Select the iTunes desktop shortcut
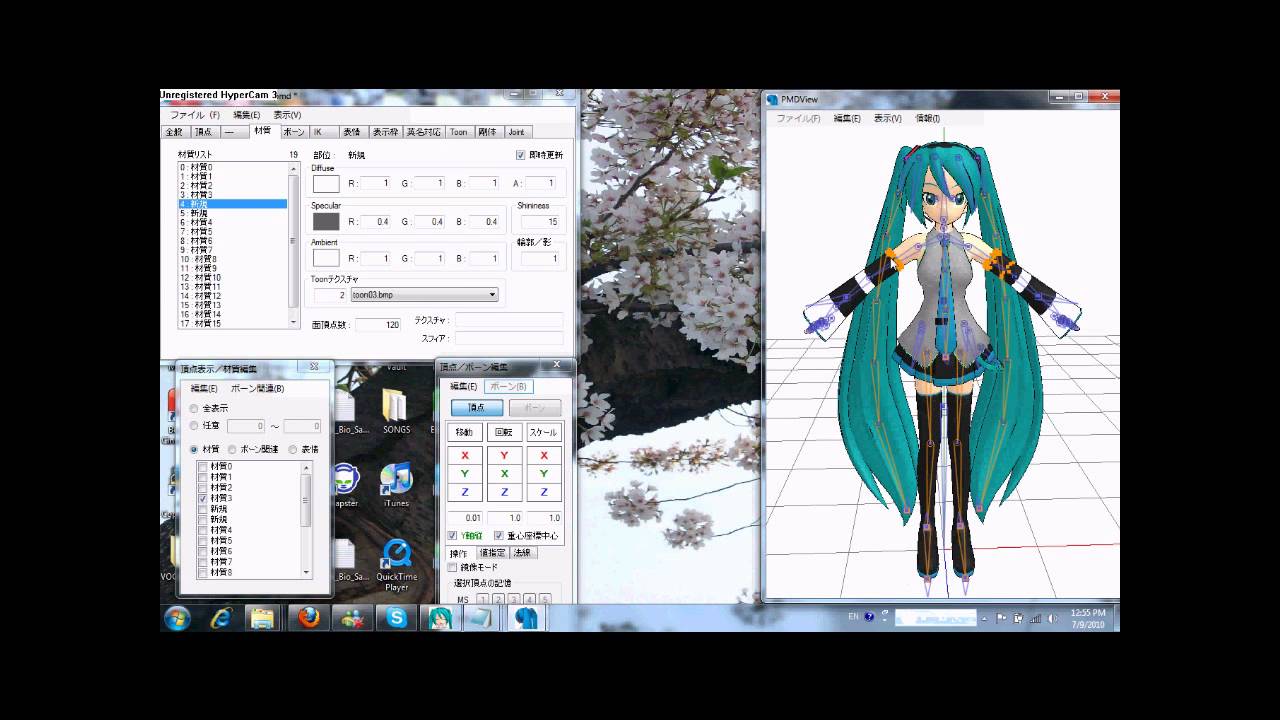Image resolution: width=1280 pixels, height=720 pixels. 396,485
